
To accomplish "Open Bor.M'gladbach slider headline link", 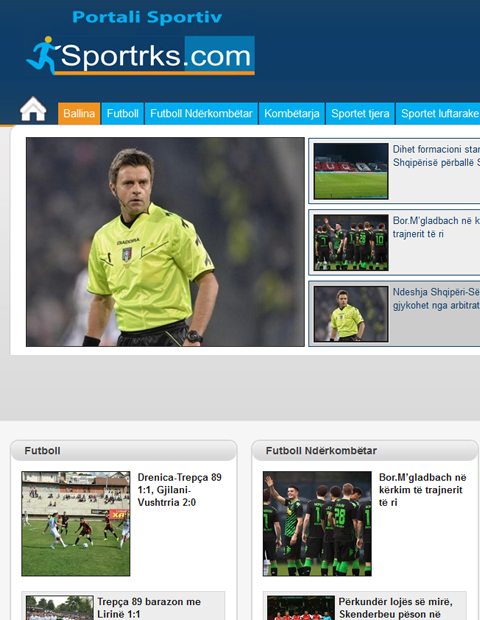I will (x=436, y=227).
